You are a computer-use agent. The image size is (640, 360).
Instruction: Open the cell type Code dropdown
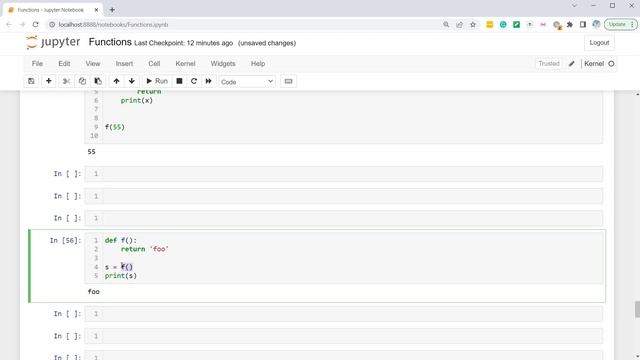pyautogui.click(x=247, y=82)
